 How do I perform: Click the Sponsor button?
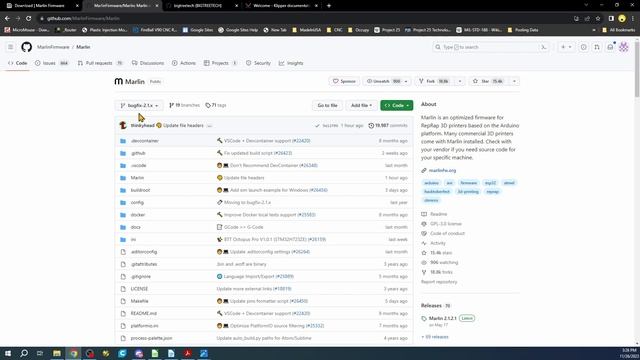[344, 81]
